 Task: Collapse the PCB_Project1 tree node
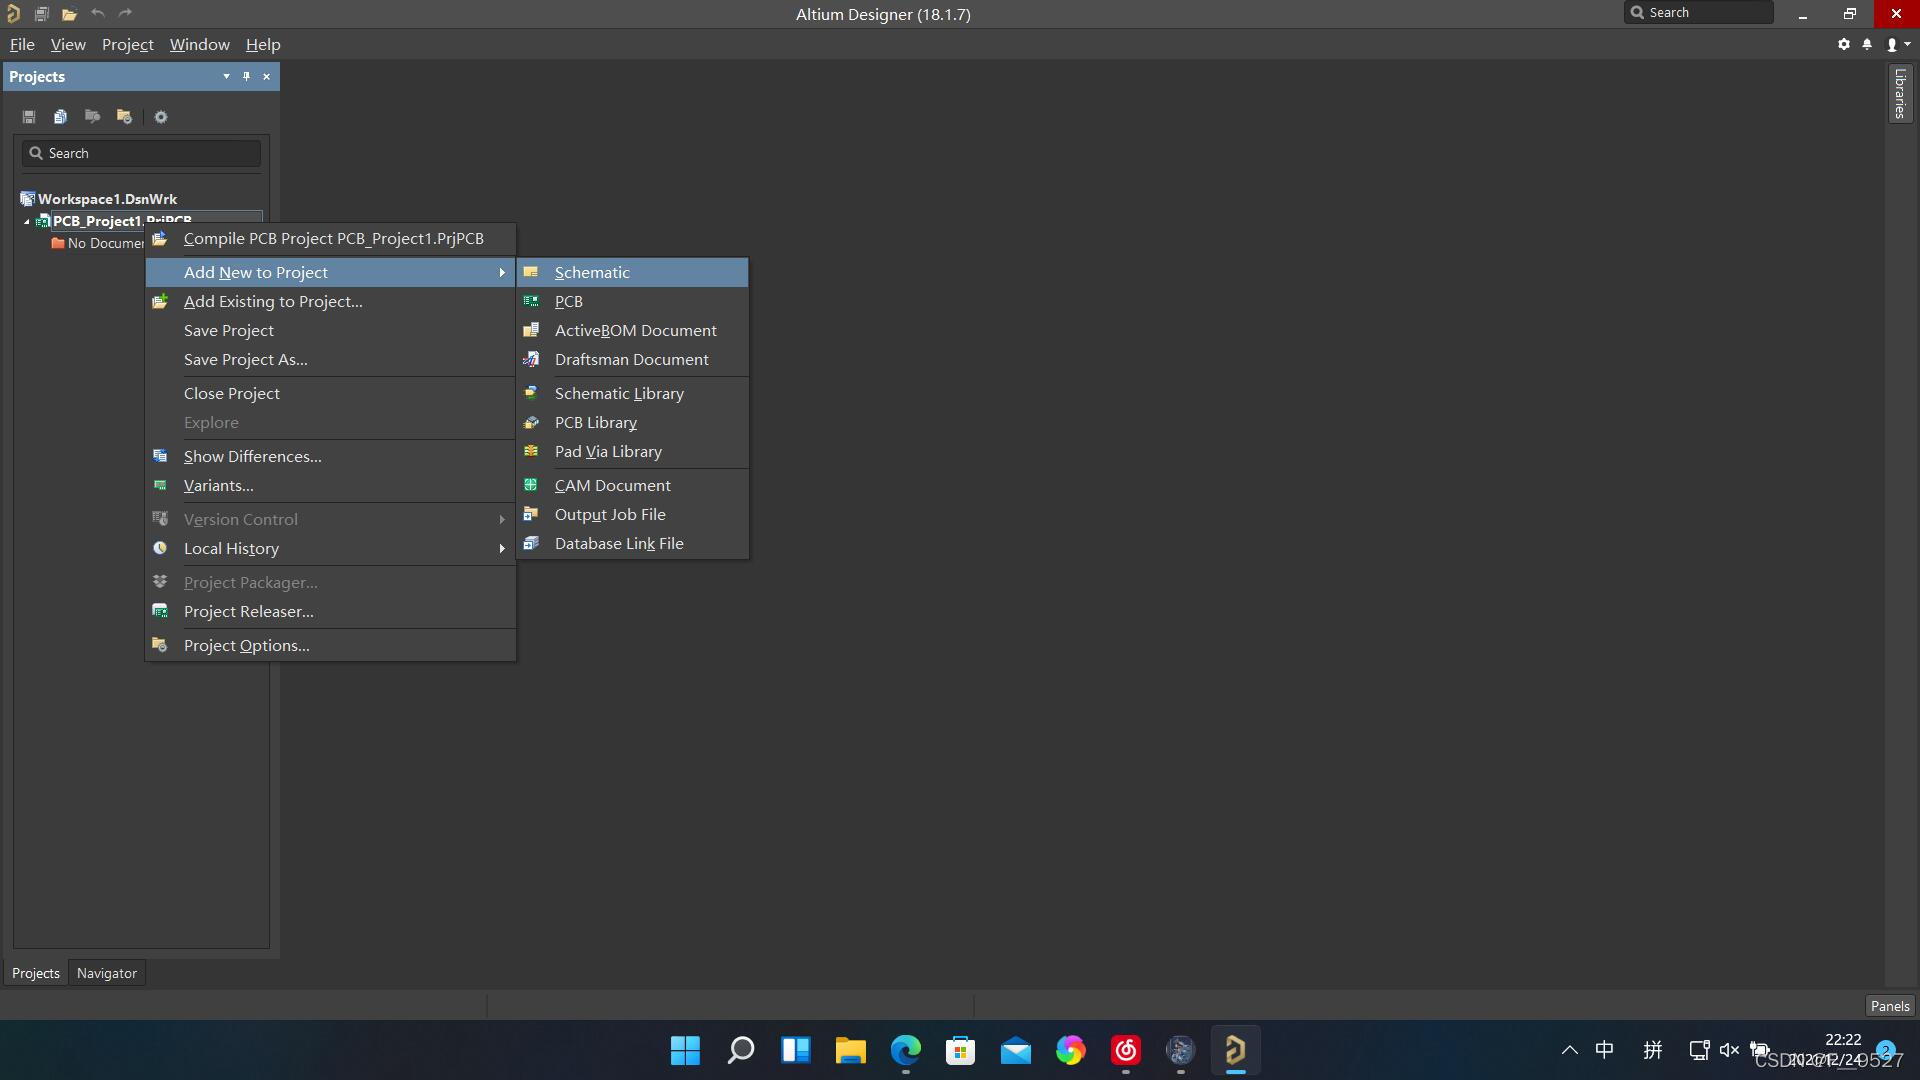click(27, 222)
